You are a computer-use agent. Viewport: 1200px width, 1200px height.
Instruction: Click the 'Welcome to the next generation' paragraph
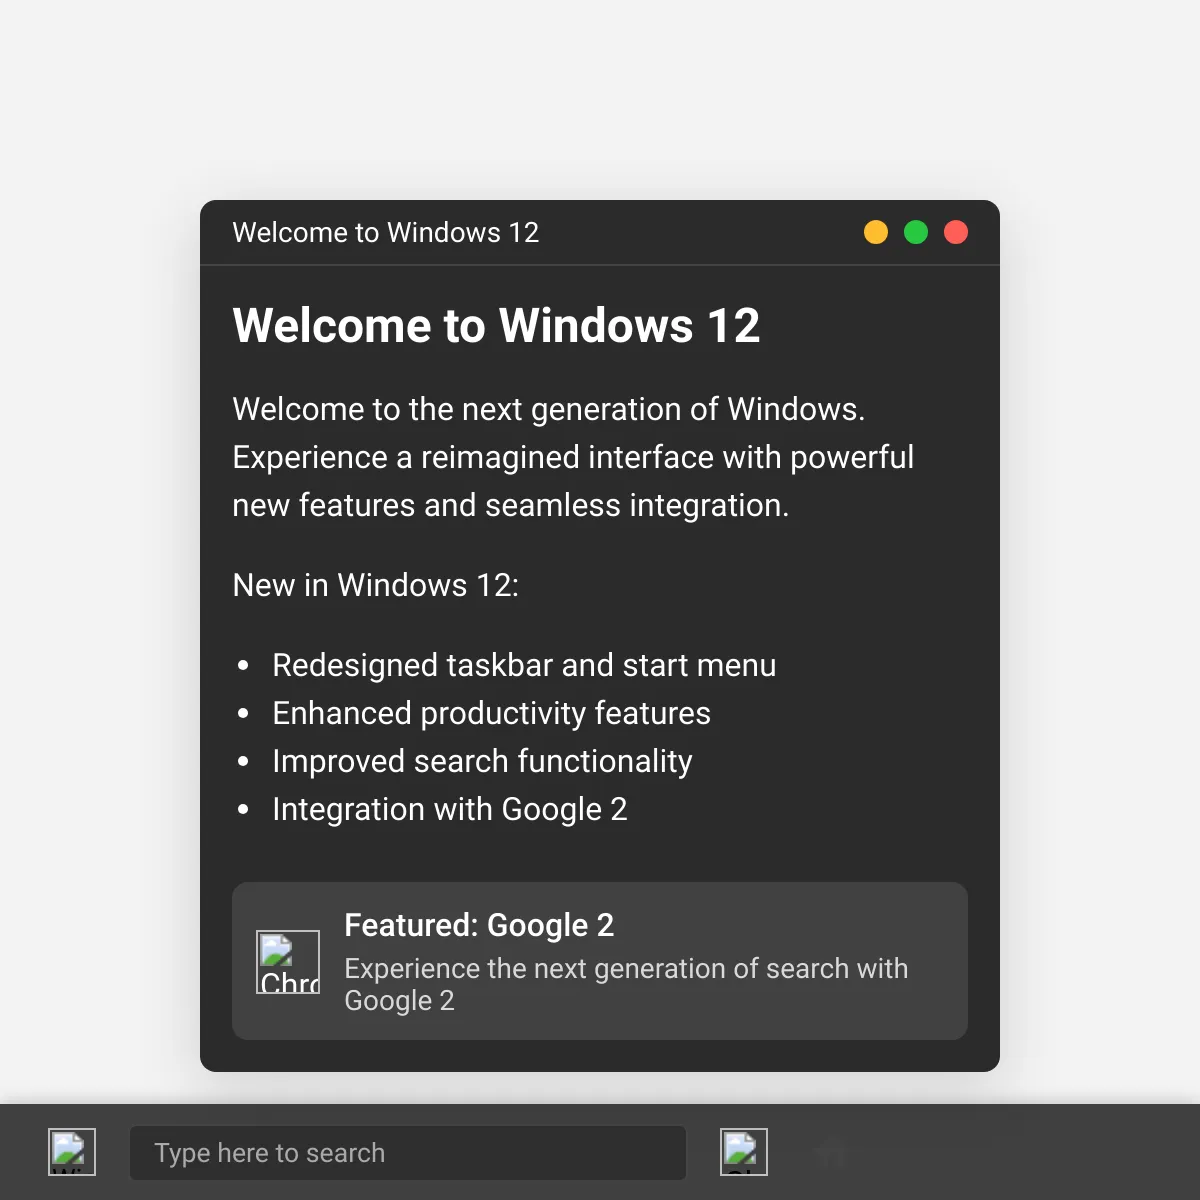pyautogui.click(x=573, y=457)
